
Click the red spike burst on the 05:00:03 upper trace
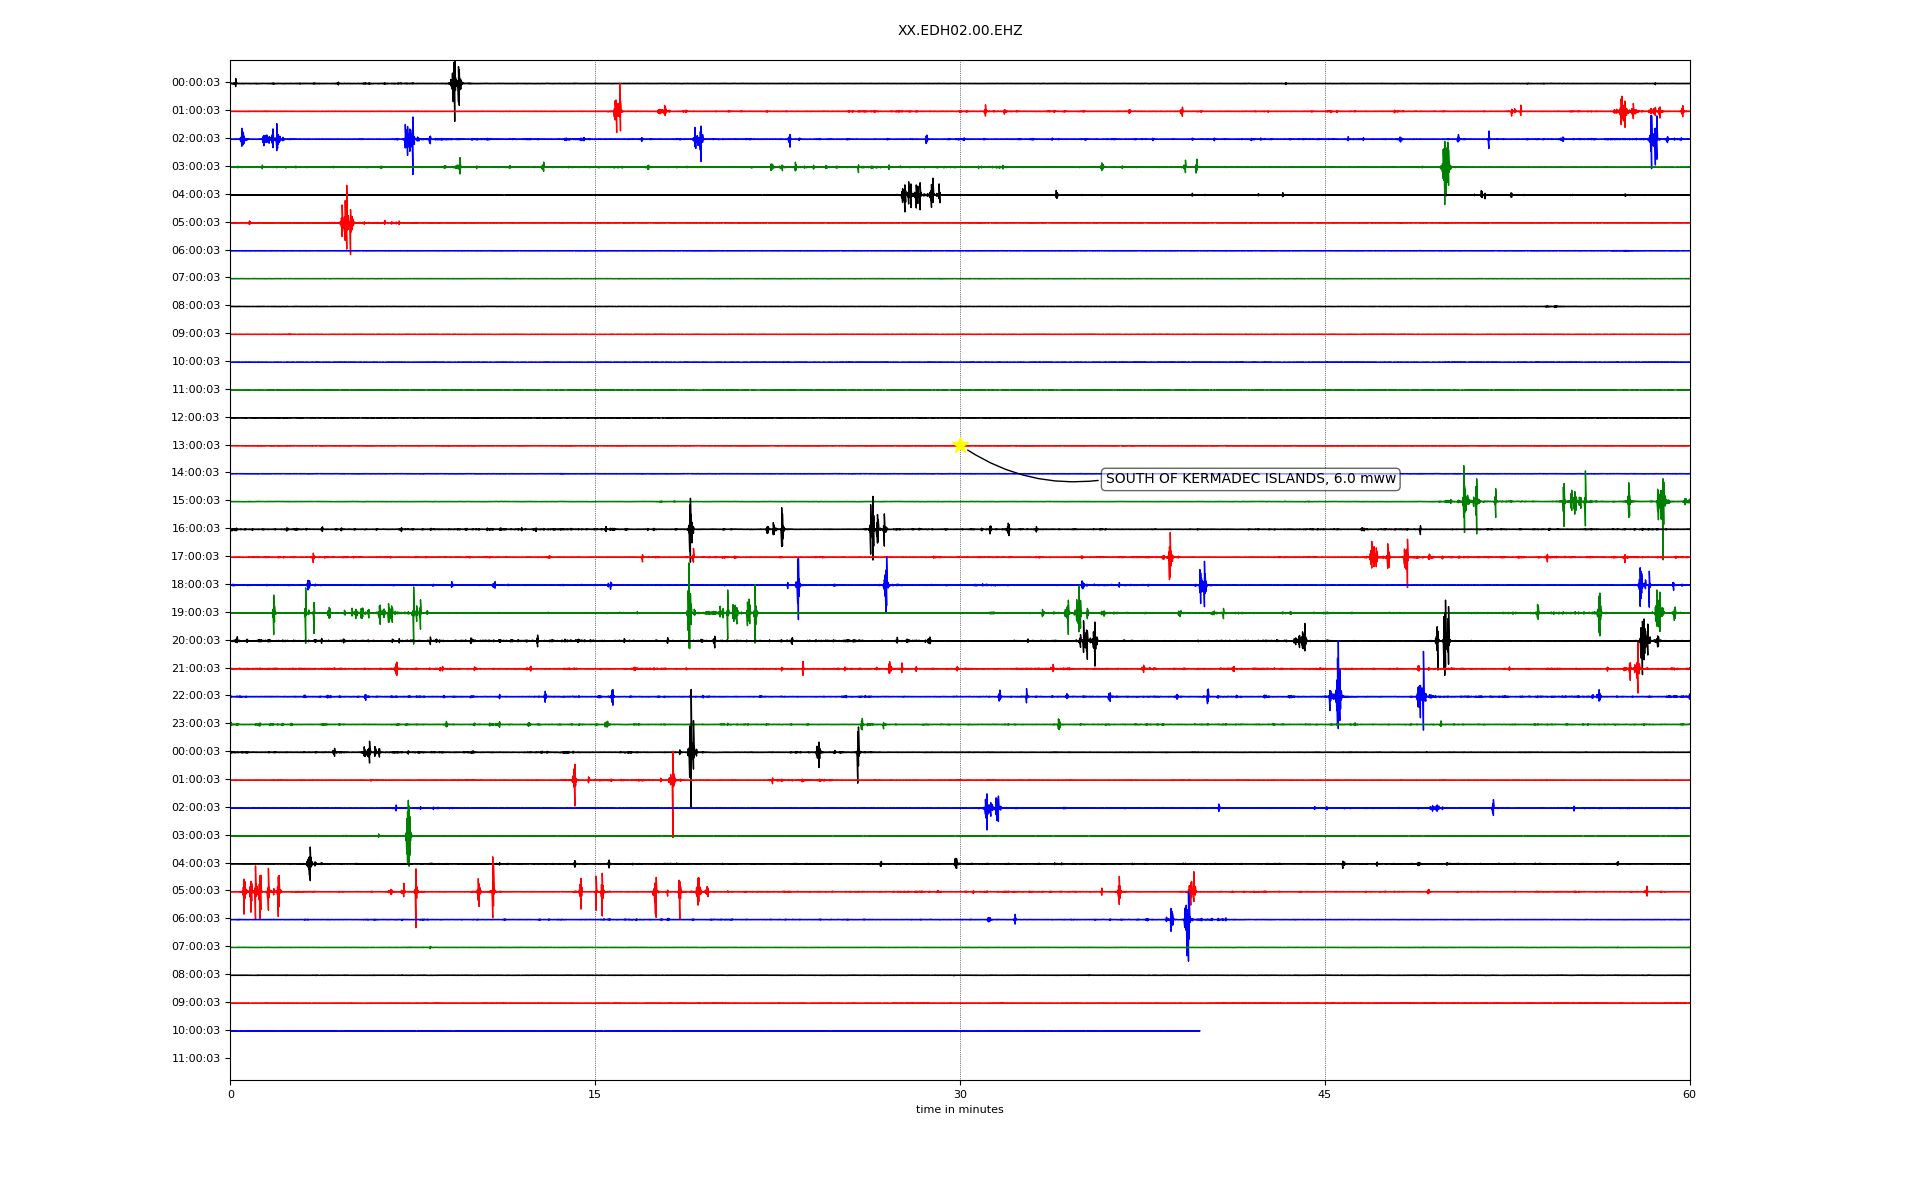(x=346, y=222)
